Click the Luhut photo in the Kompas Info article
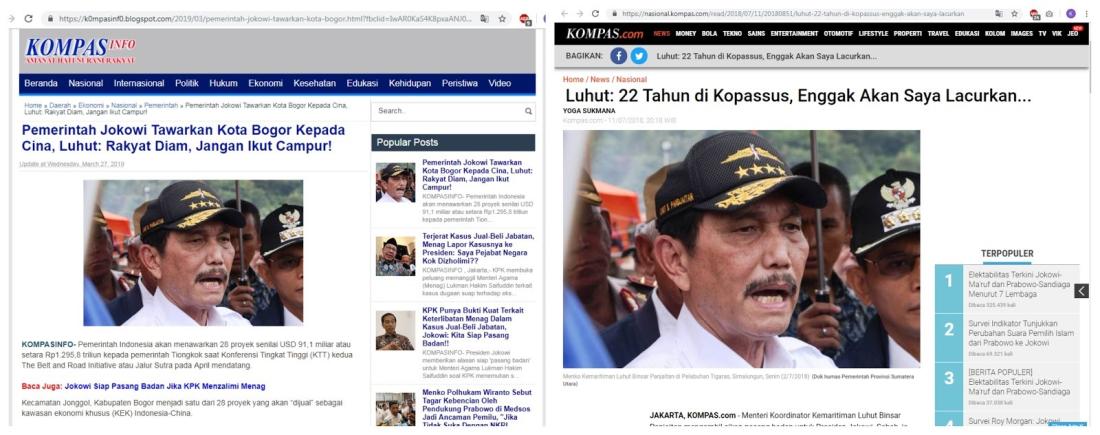The height and width of the screenshot is (435, 1100). [193, 253]
